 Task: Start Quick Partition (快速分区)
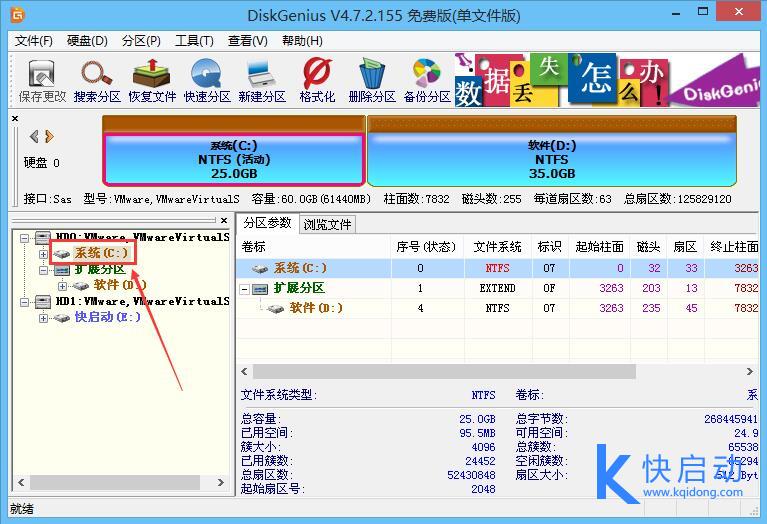pyautogui.click(x=207, y=81)
